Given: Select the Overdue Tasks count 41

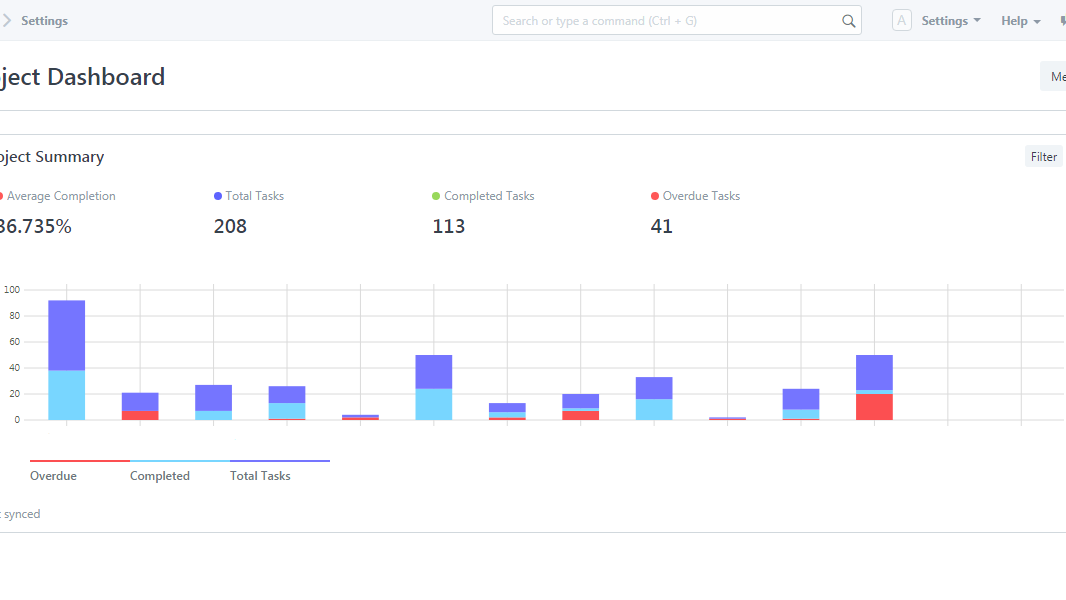Looking at the screenshot, I should [x=661, y=227].
